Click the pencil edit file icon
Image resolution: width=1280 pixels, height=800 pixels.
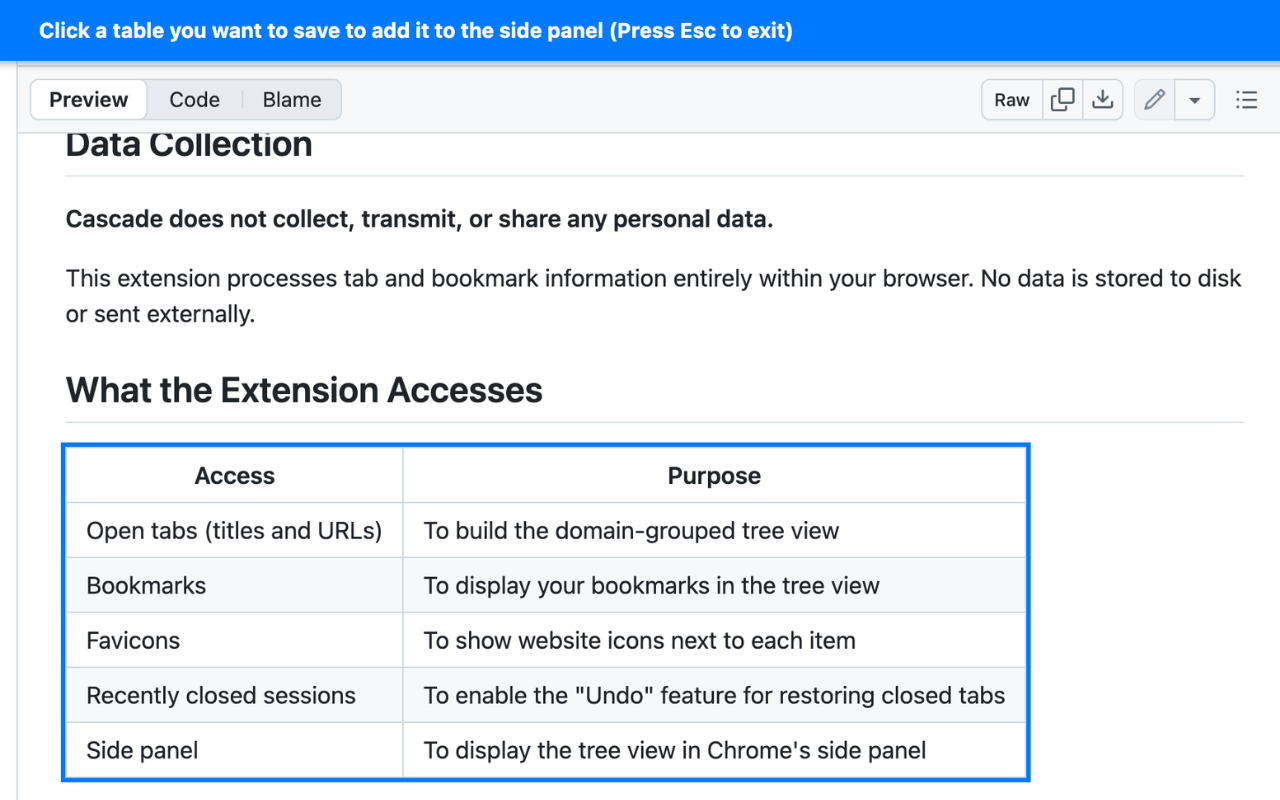point(1155,100)
